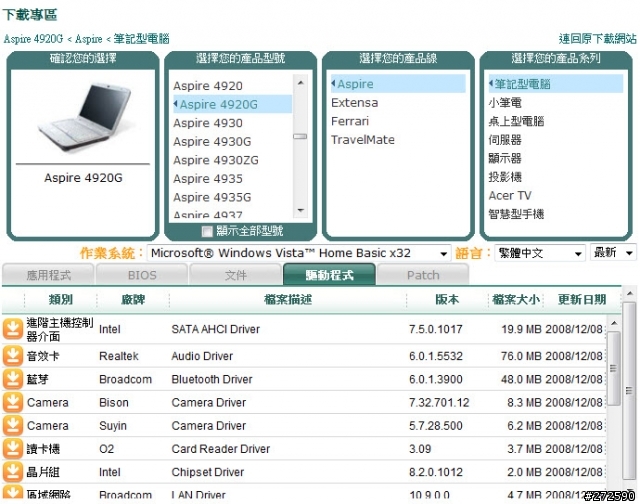Select Aspire 4920 in model list
This screenshot has height=504, width=640.
click(x=208, y=86)
